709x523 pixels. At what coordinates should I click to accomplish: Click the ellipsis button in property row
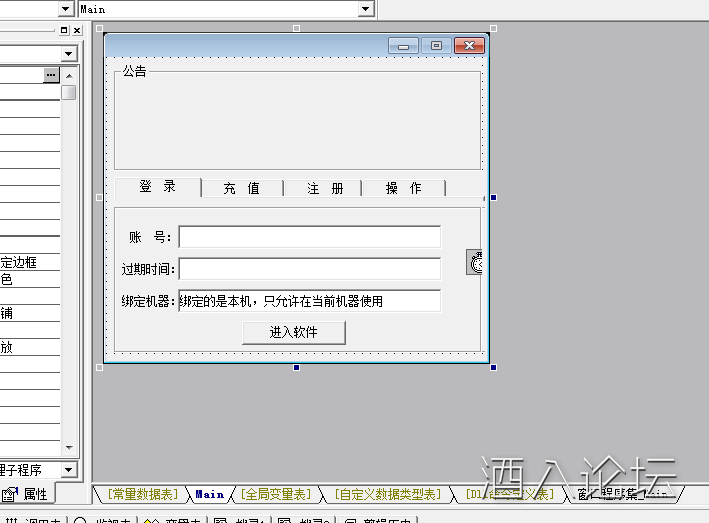tap(51, 75)
